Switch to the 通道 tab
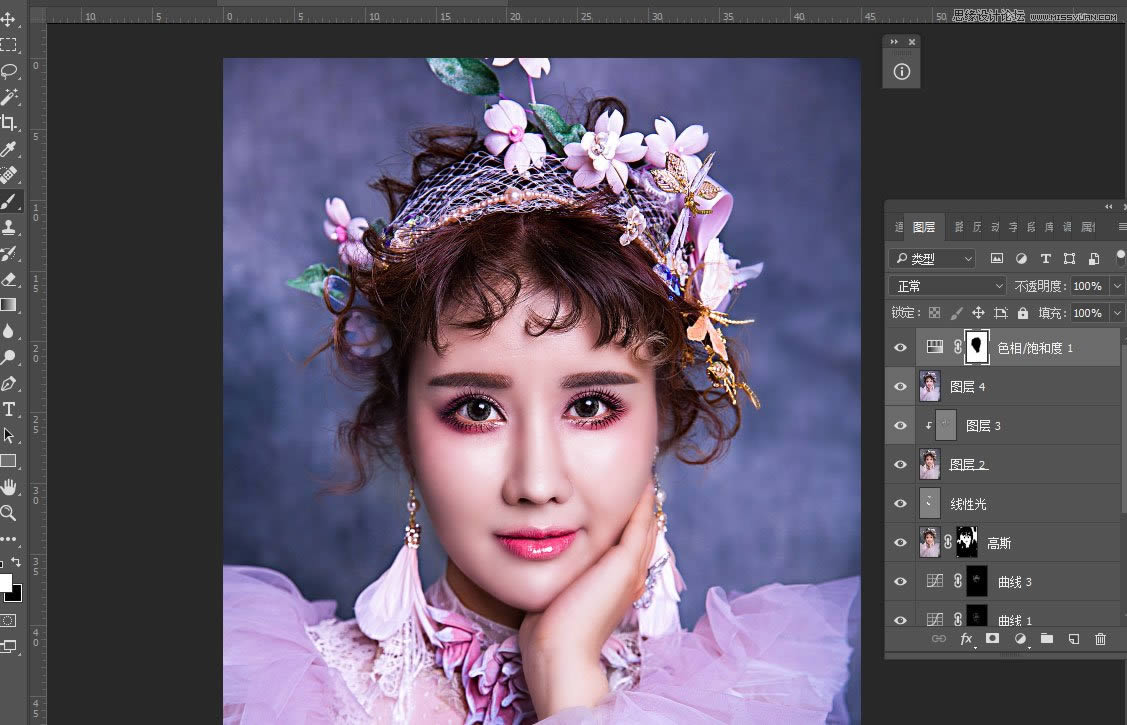This screenshot has height=725, width=1127. (898, 227)
